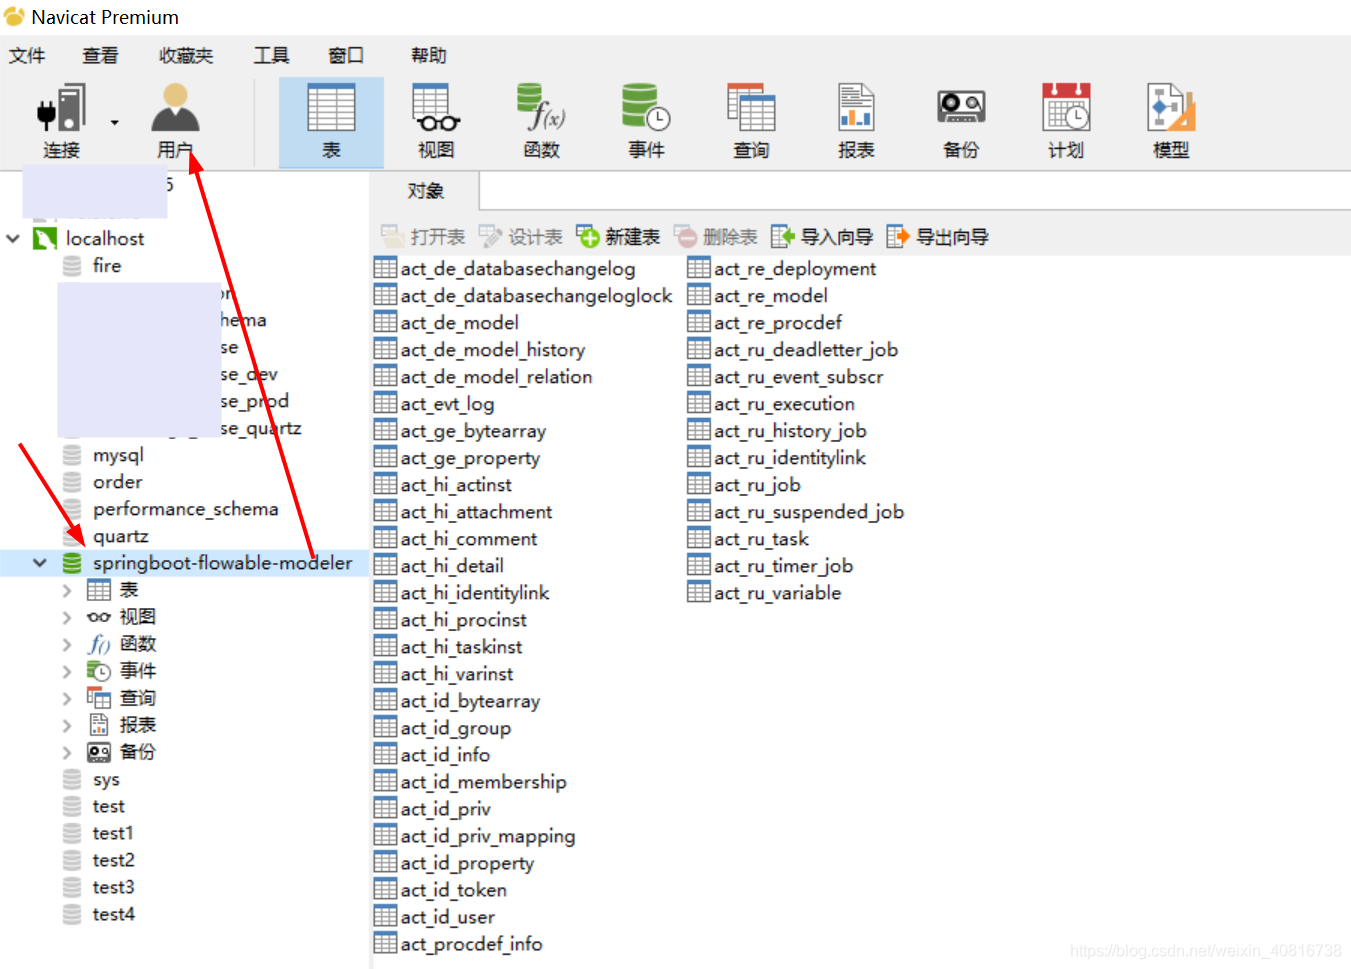Image resolution: width=1351 pixels, height=969 pixels.
Task: Open the 报表 report toolbar icon
Action: point(856,122)
